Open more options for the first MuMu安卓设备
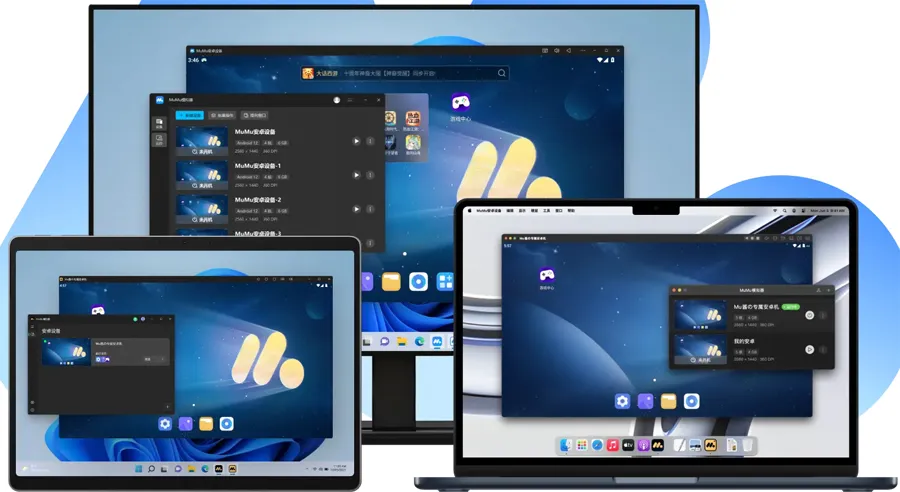Image resolution: width=900 pixels, height=492 pixels. (370, 142)
